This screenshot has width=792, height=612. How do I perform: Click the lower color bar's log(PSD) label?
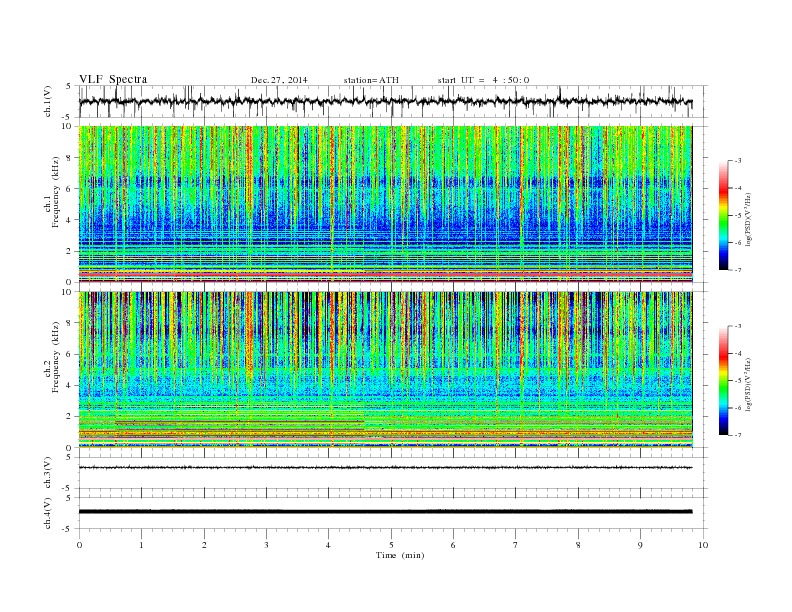point(749,384)
